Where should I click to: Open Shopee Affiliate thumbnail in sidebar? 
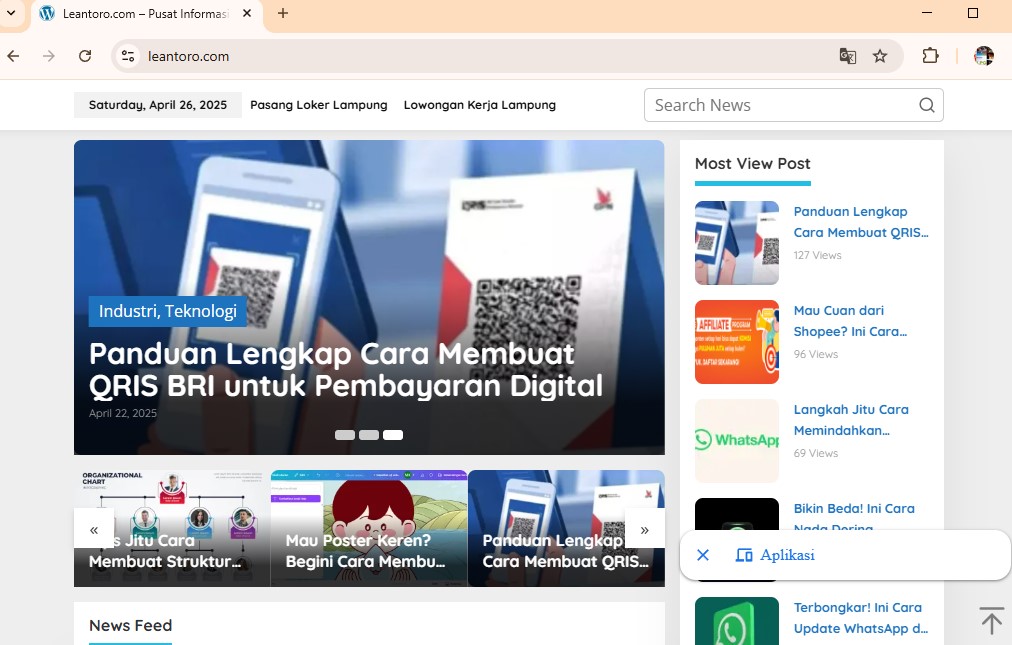737,342
